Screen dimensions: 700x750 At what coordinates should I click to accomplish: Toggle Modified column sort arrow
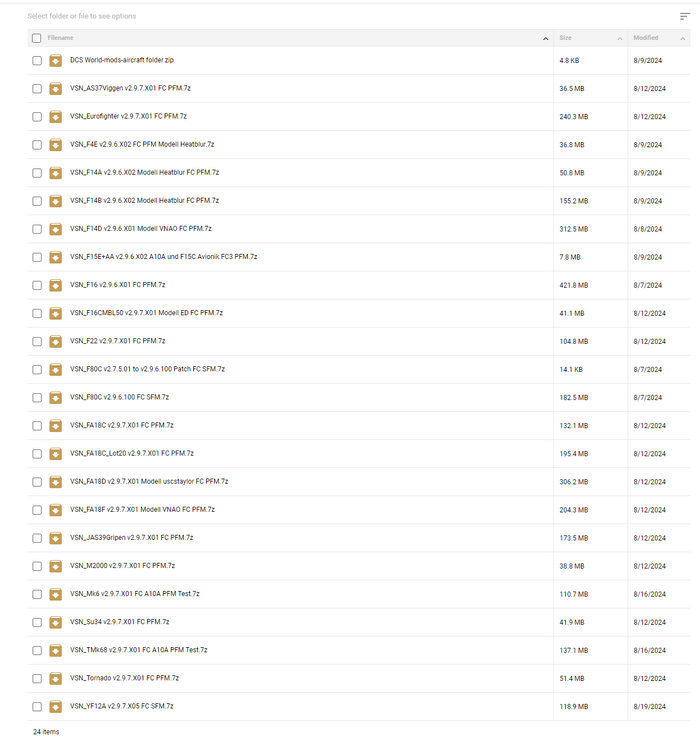(x=683, y=38)
